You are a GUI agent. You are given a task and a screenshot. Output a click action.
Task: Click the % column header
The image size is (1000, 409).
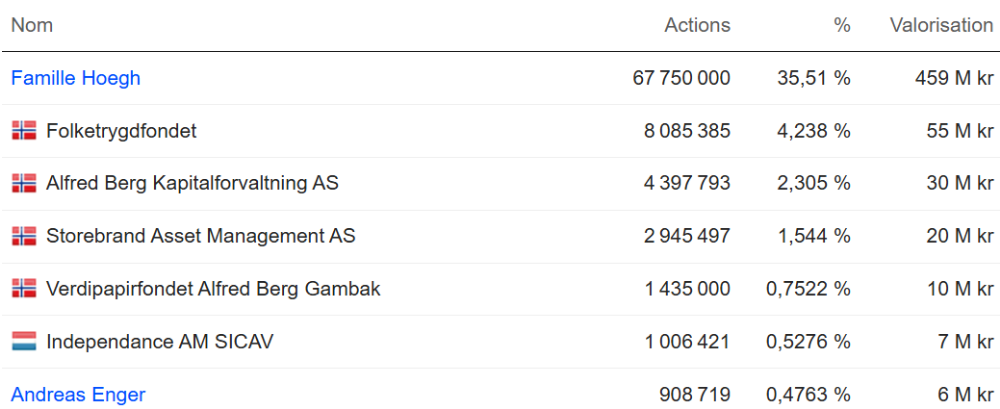coord(842,25)
